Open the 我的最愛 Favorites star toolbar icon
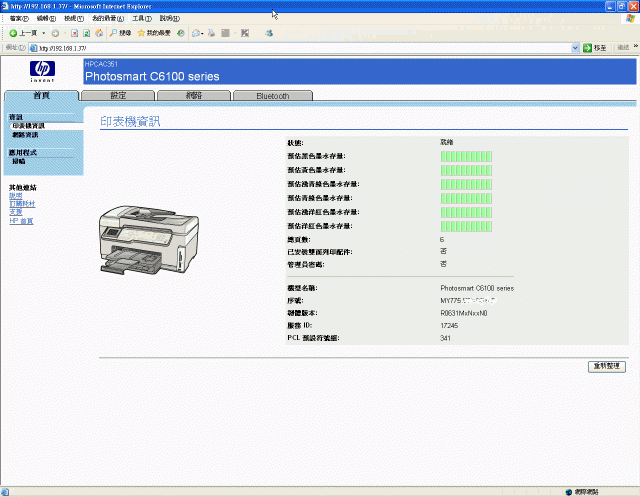 [x=154, y=33]
